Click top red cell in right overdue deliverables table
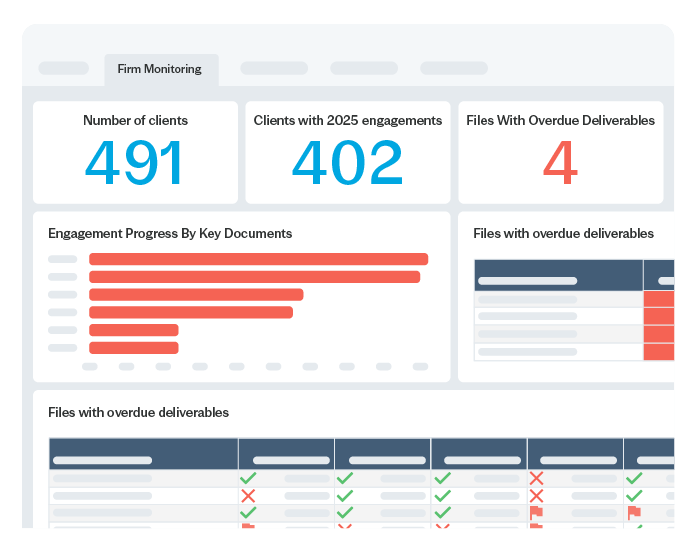Image resolution: width=697 pixels, height=534 pixels. tap(658, 299)
